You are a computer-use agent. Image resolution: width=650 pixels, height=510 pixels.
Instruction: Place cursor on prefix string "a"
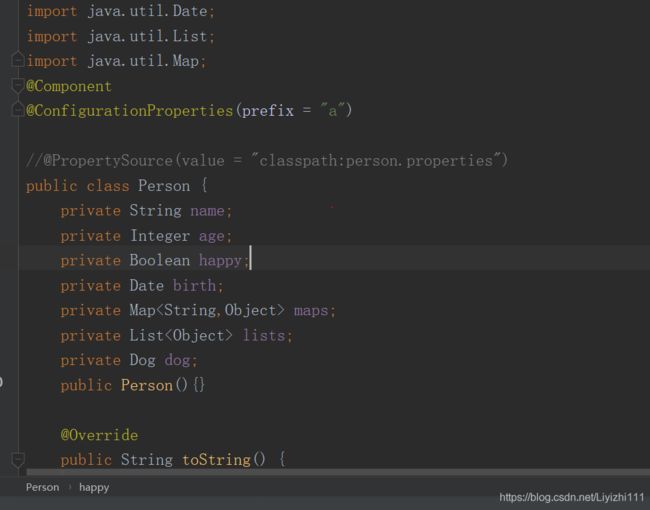[x=332, y=111]
